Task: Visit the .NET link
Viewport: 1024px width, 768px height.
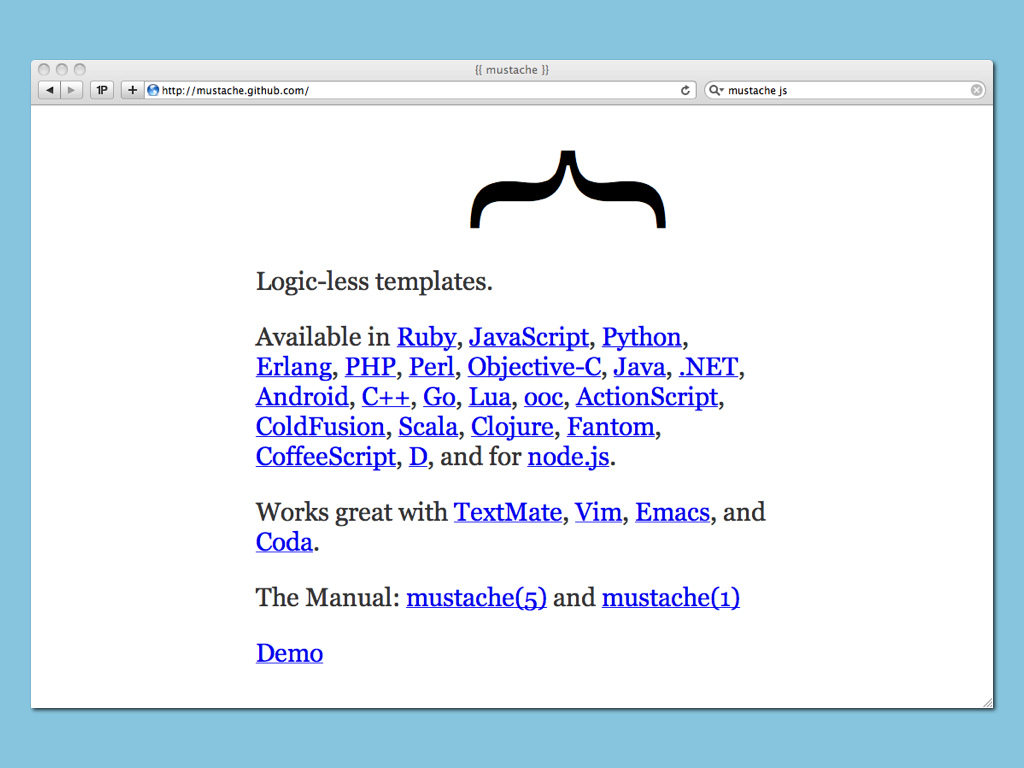Action: pyautogui.click(x=709, y=367)
